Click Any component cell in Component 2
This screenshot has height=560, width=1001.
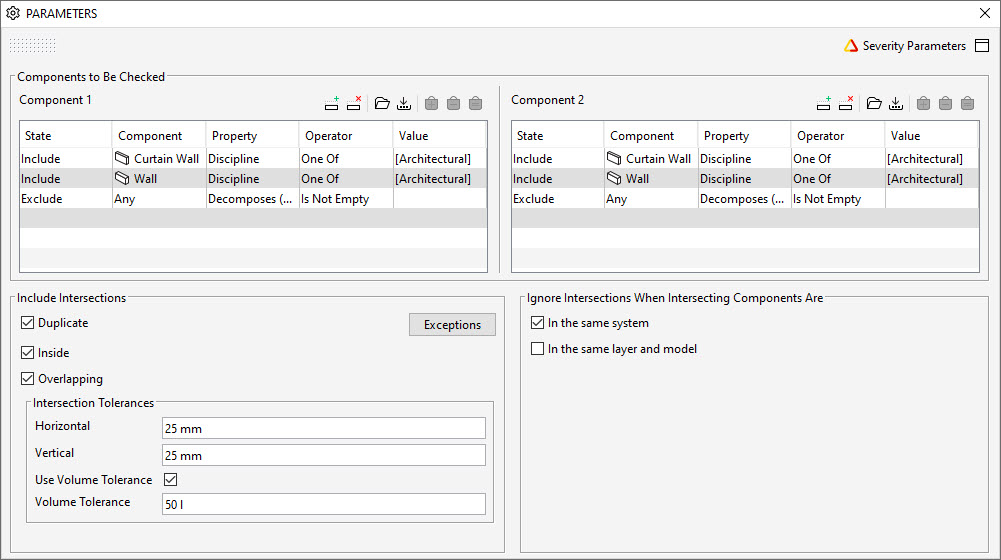[651, 199]
